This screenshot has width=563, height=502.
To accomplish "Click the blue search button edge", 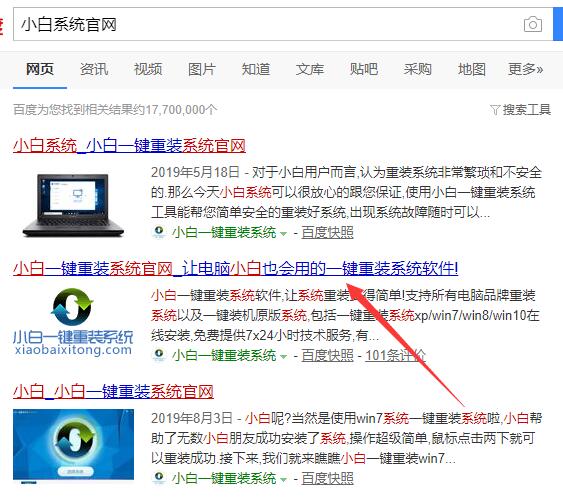I will coord(558,24).
